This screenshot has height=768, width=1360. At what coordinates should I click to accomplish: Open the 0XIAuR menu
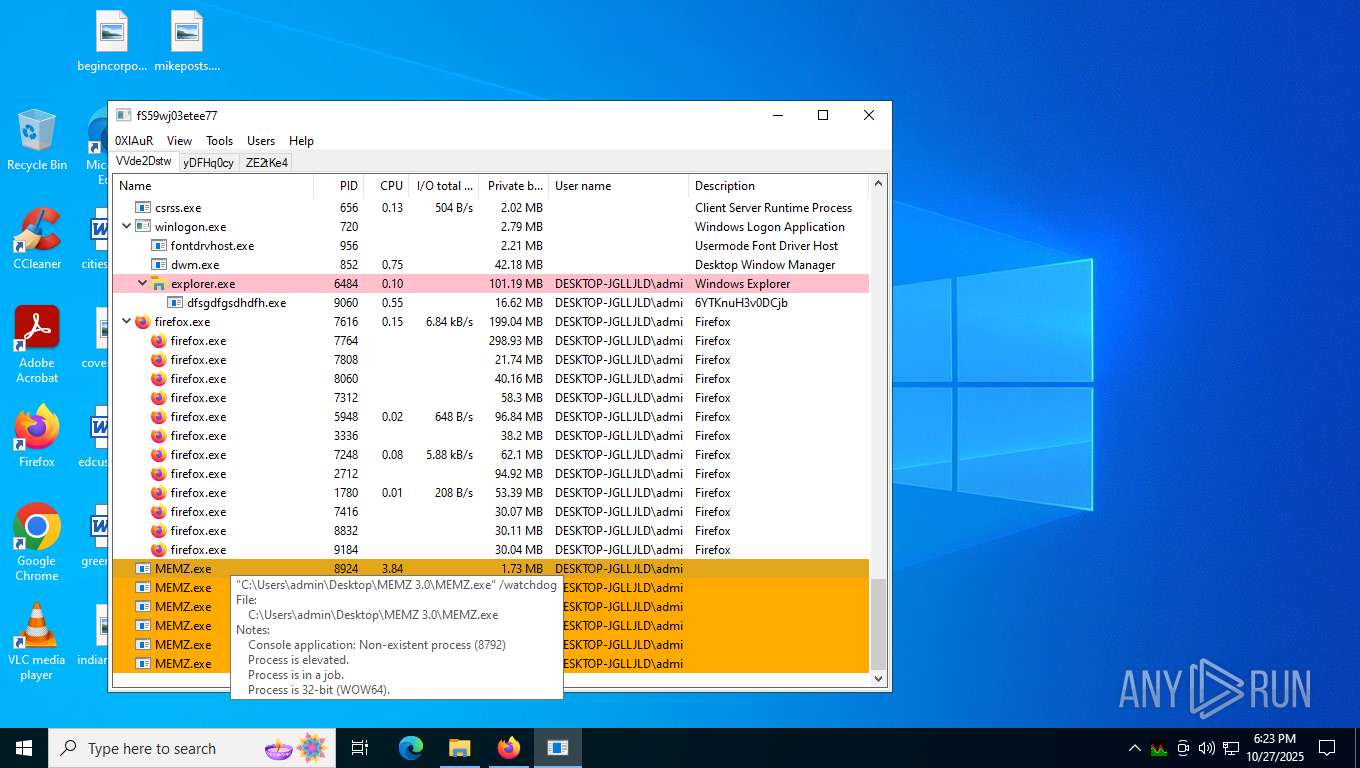(x=134, y=141)
